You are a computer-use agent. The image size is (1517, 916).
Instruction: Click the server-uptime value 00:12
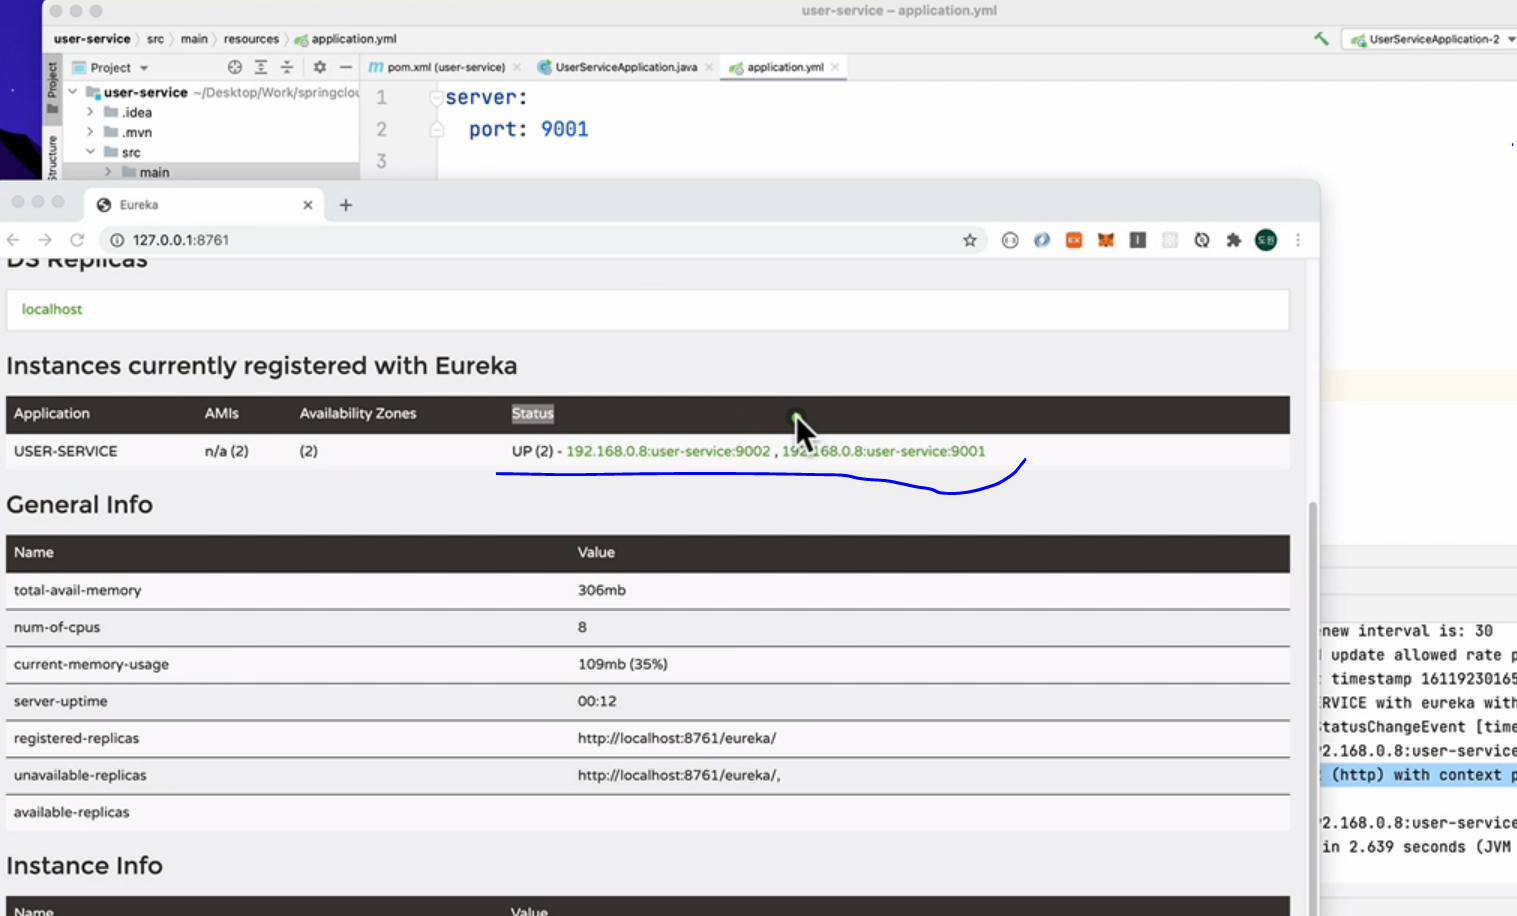point(597,701)
